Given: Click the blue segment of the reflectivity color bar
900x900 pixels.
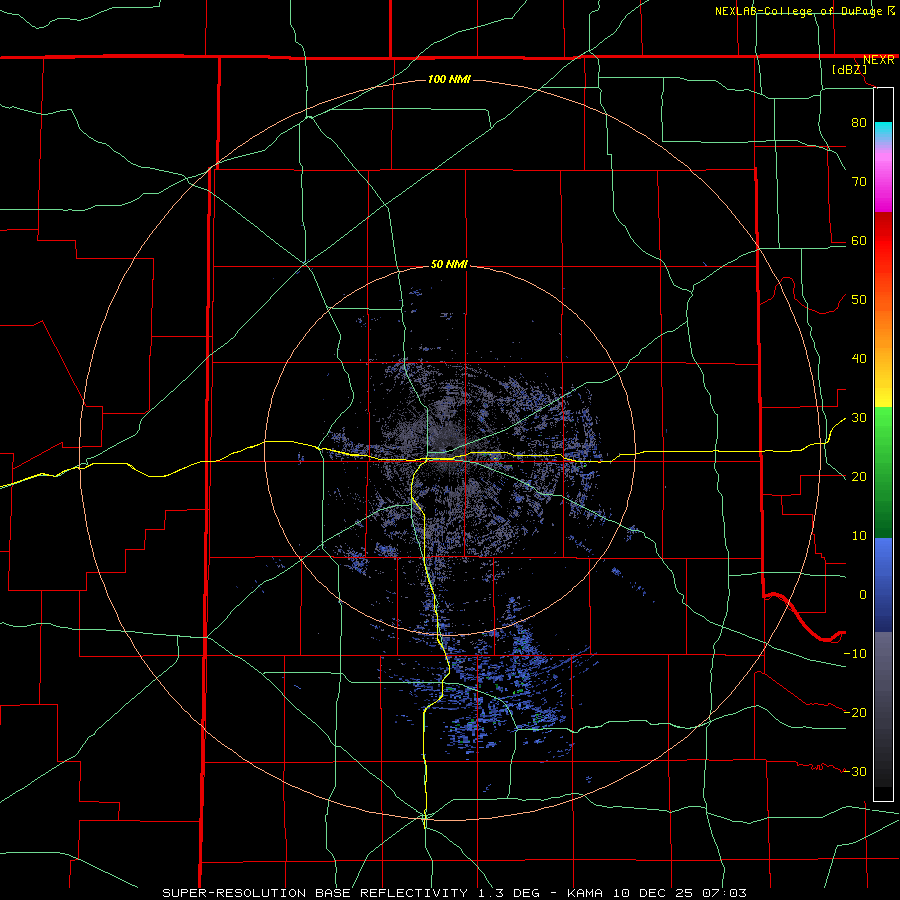Looking at the screenshot, I should (x=883, y=584).
